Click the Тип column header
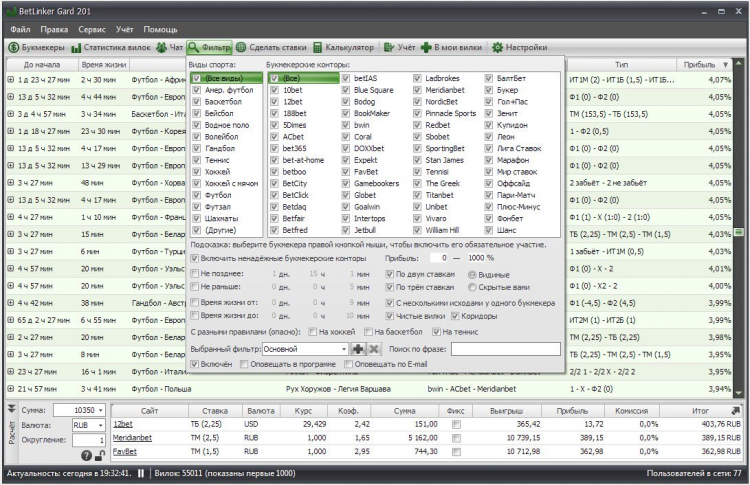750x485 pixels. (621, 65)
